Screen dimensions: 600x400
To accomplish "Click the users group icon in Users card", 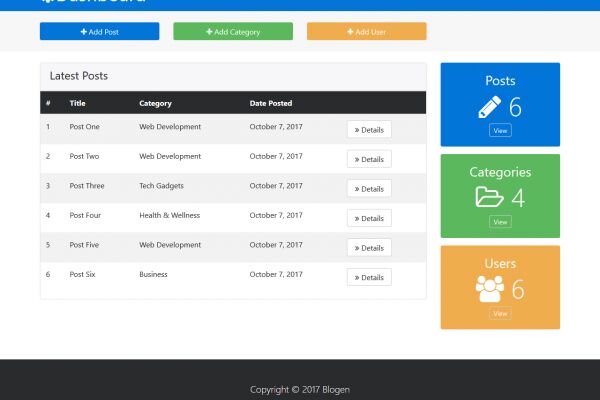I will click(489, 289).
